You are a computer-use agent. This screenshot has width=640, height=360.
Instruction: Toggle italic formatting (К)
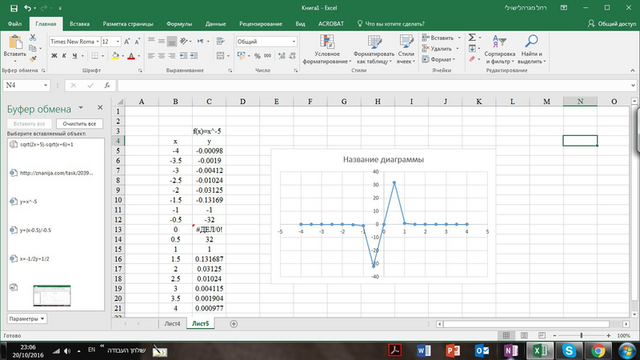[x=64, y=56]
